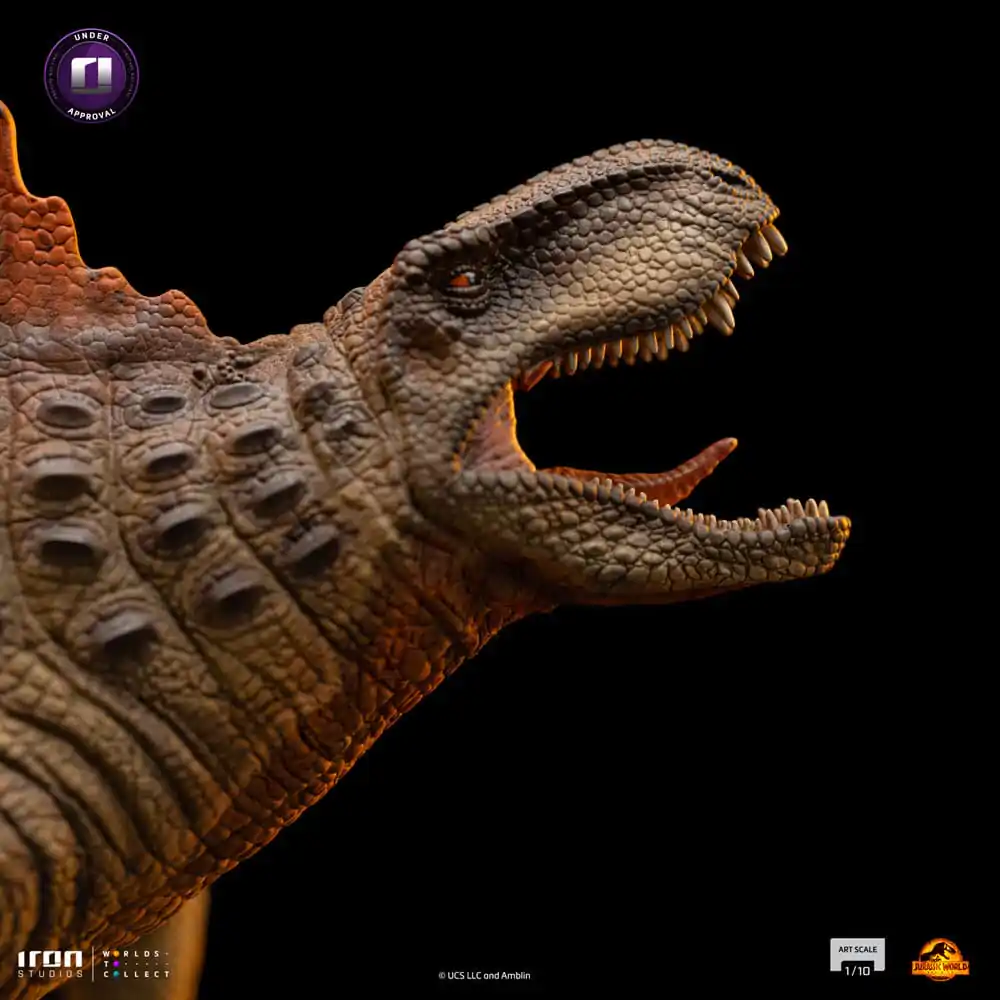This screenshot has width=1000, height=1000.
Task: Select the teal 'C' dot color swatch in Collect
Action: (117, 974)
